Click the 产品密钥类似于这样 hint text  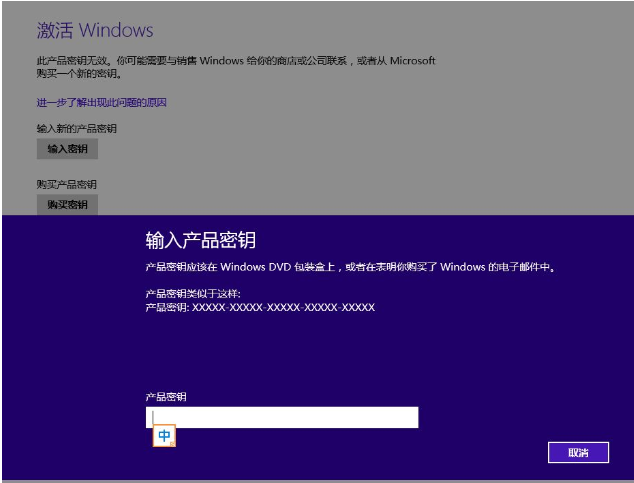(193, 294)
